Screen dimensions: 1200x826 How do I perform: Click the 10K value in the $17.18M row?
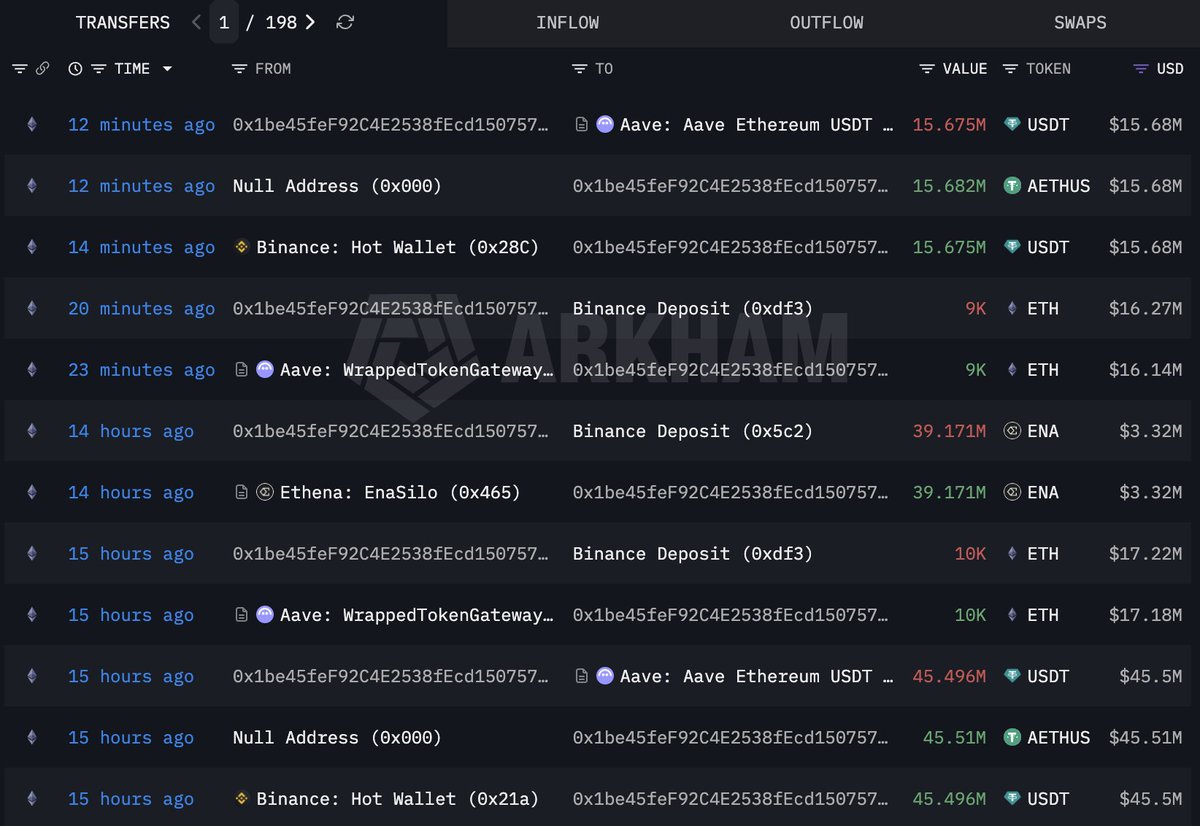tap(970, 615)
